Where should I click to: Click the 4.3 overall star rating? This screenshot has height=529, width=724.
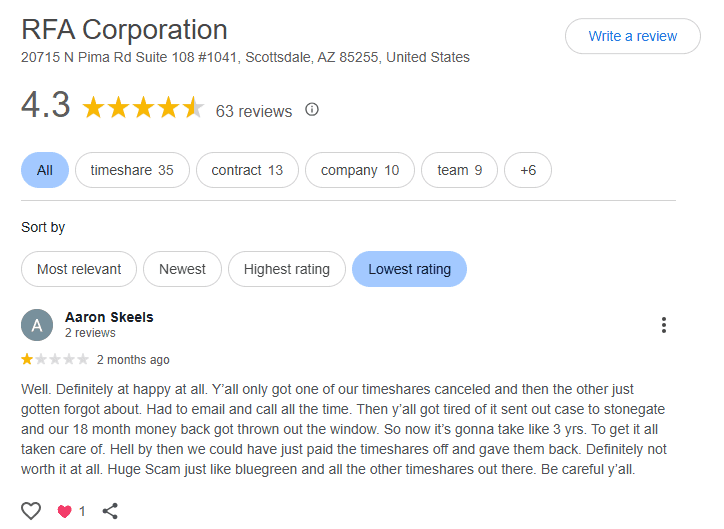click(142, 108)
